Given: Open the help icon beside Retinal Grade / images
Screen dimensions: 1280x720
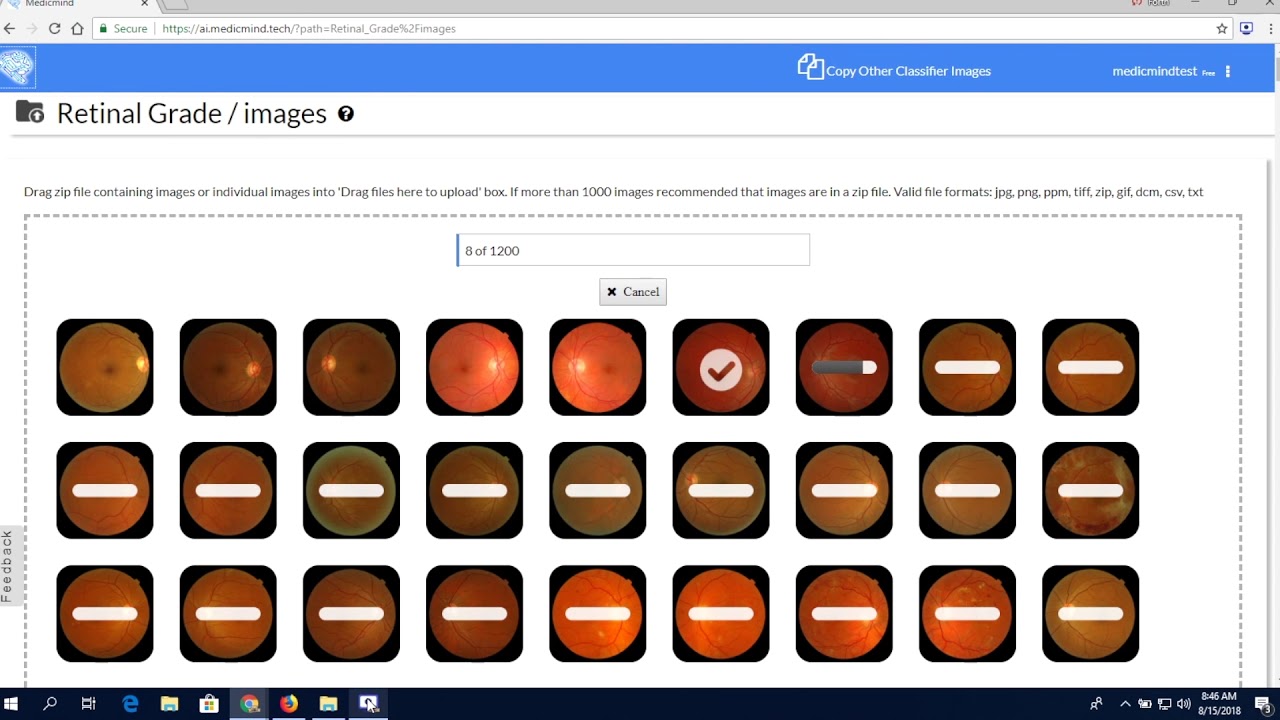Looking at the screenshot, I should click(346, 114).
